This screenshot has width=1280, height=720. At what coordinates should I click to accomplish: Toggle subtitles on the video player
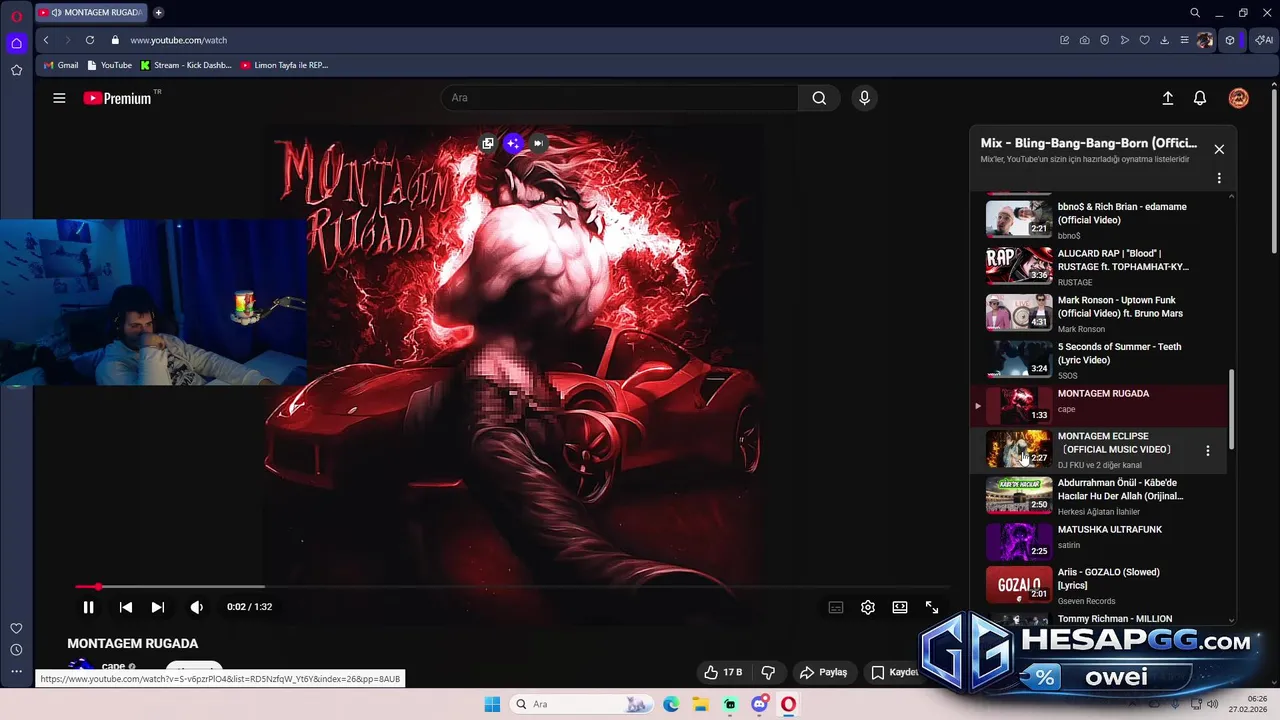tap(836, 607)
